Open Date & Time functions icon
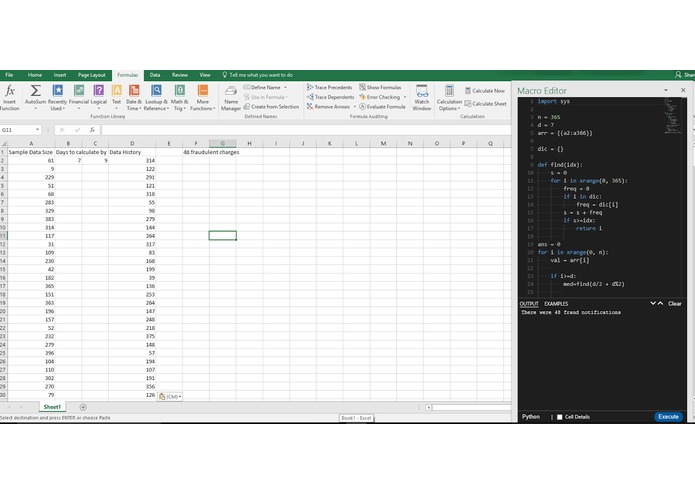This screenshot has height=494, width=695. pos(134,90)
